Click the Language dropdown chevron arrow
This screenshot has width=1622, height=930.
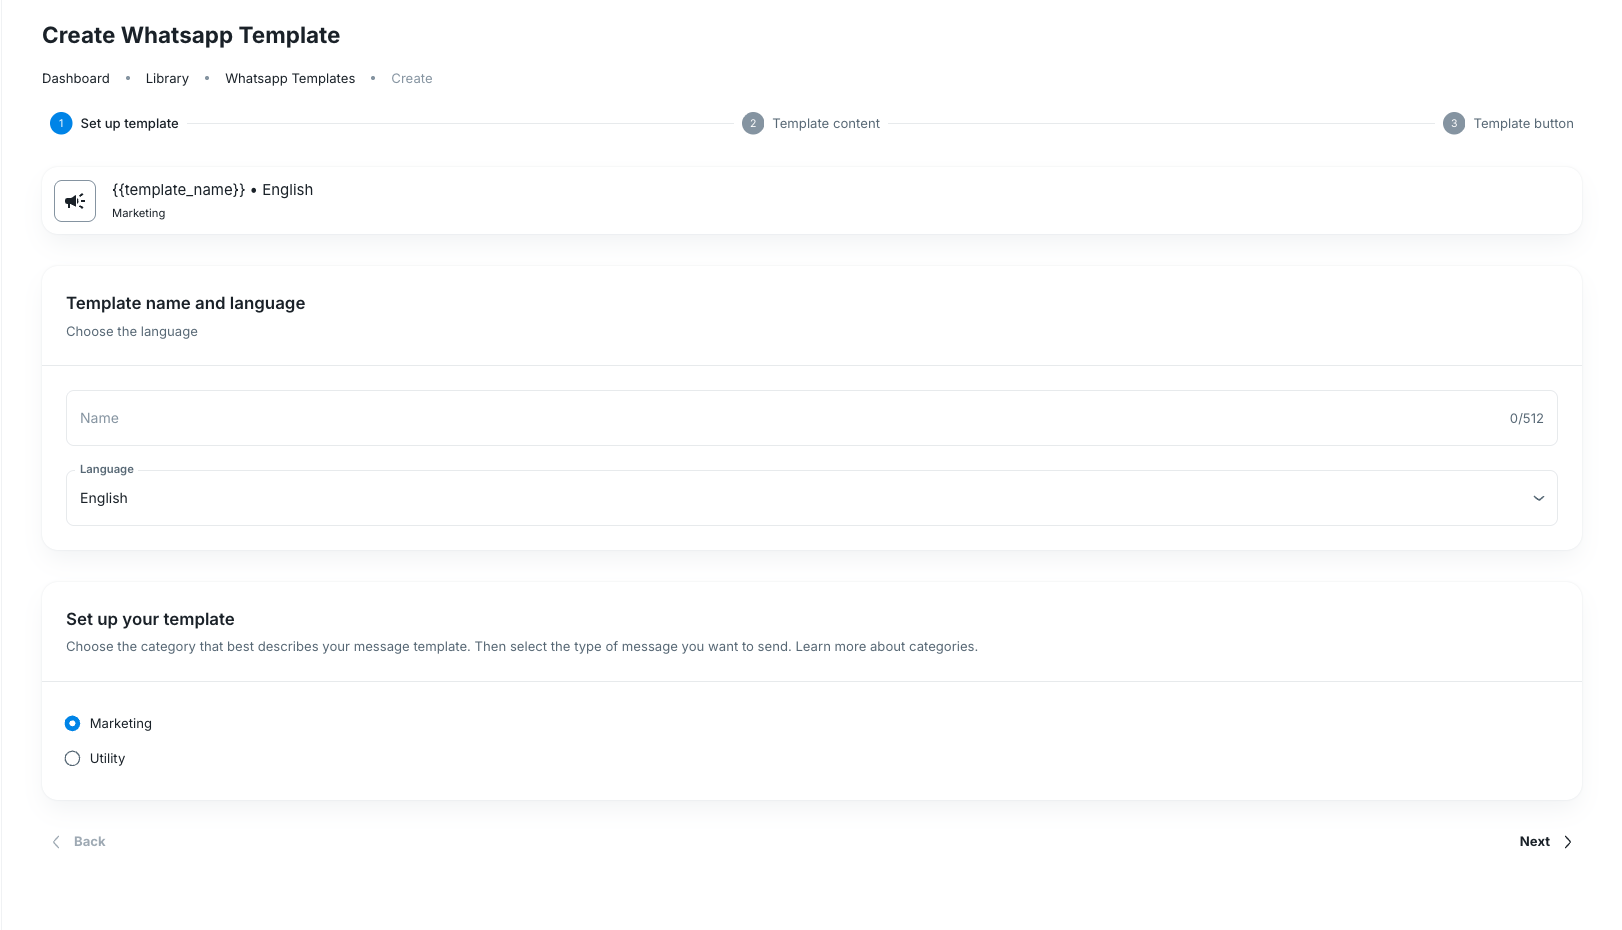1539,498
